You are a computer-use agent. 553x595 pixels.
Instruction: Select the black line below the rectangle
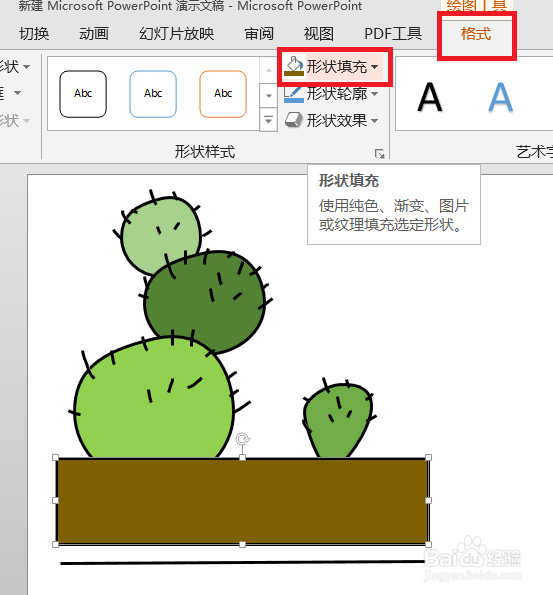(242, 562)
